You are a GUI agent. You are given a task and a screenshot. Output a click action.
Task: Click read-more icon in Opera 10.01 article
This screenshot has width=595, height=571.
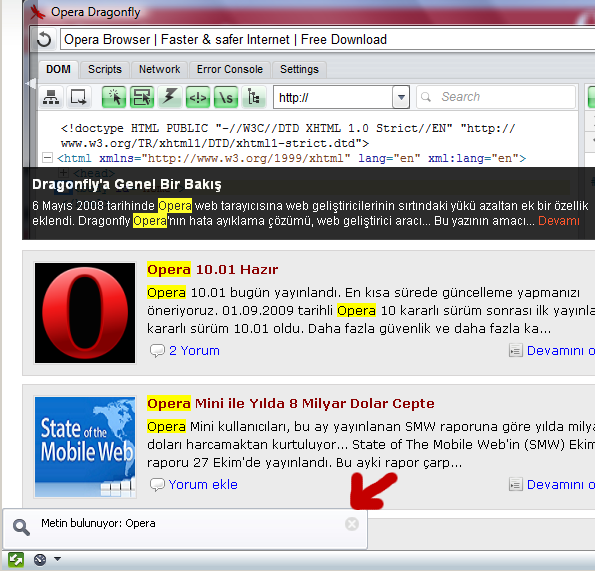(x=516, y=351)
